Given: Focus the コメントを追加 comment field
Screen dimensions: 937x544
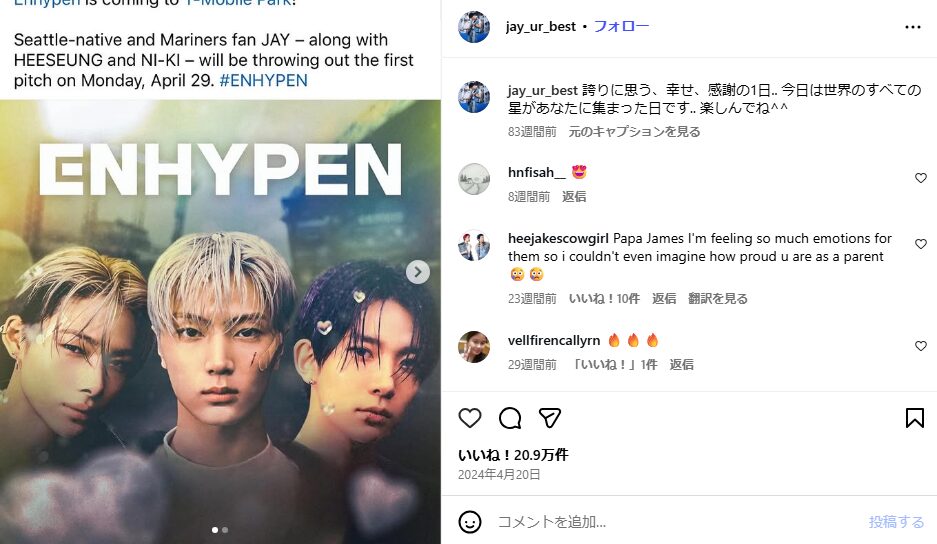Looking at the screenshot, I should [x=675, y=522].
